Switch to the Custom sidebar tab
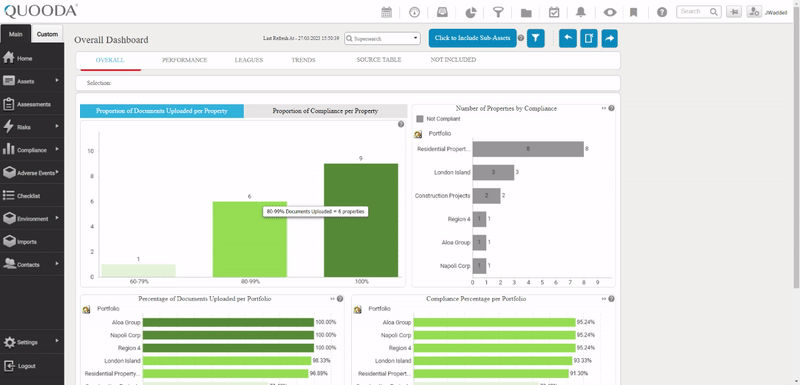The image size is (800, 385). click(x=47, y=34)
